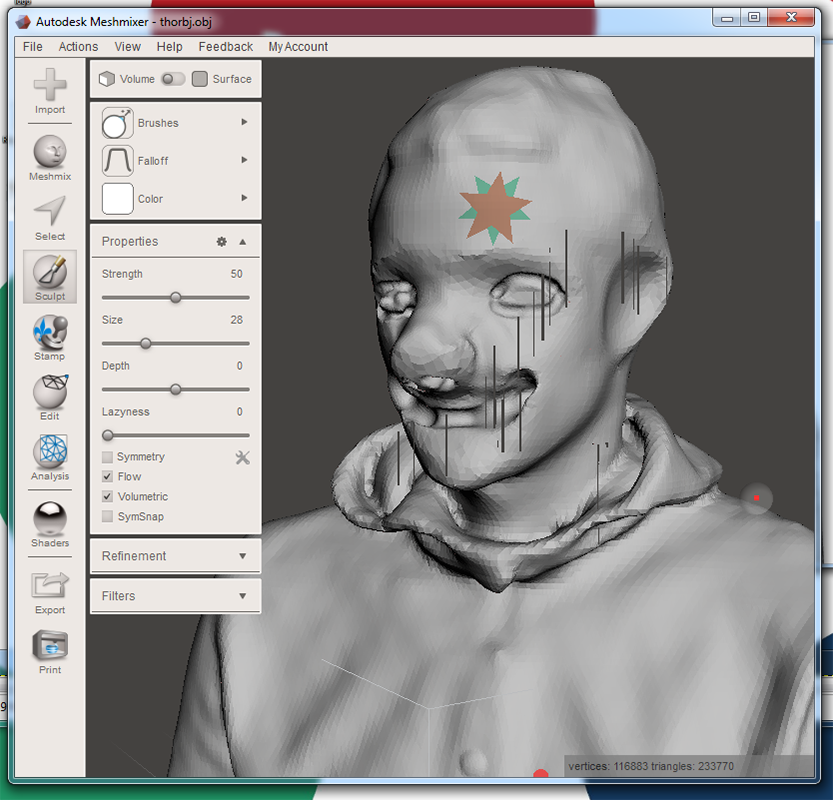Image resolution: width=833 pixels, height=800 pixels.
Task: Click the Color label
Action: (x=150, y=199)
